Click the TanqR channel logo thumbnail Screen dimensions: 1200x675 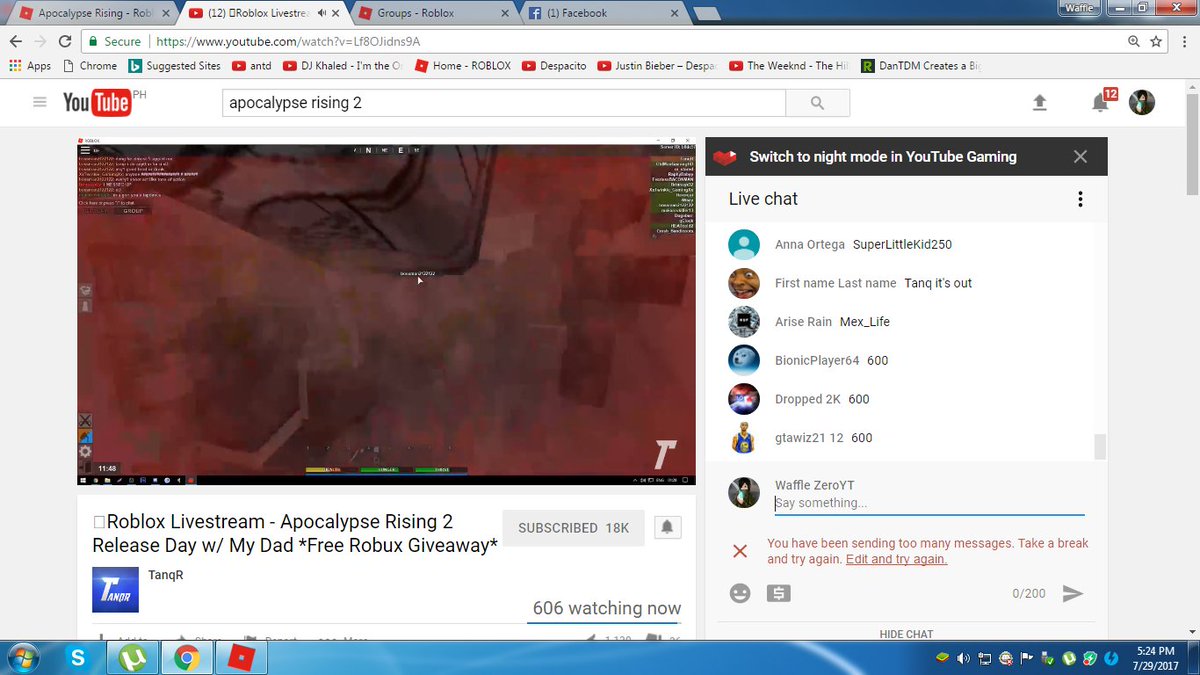tap(115, 590)
